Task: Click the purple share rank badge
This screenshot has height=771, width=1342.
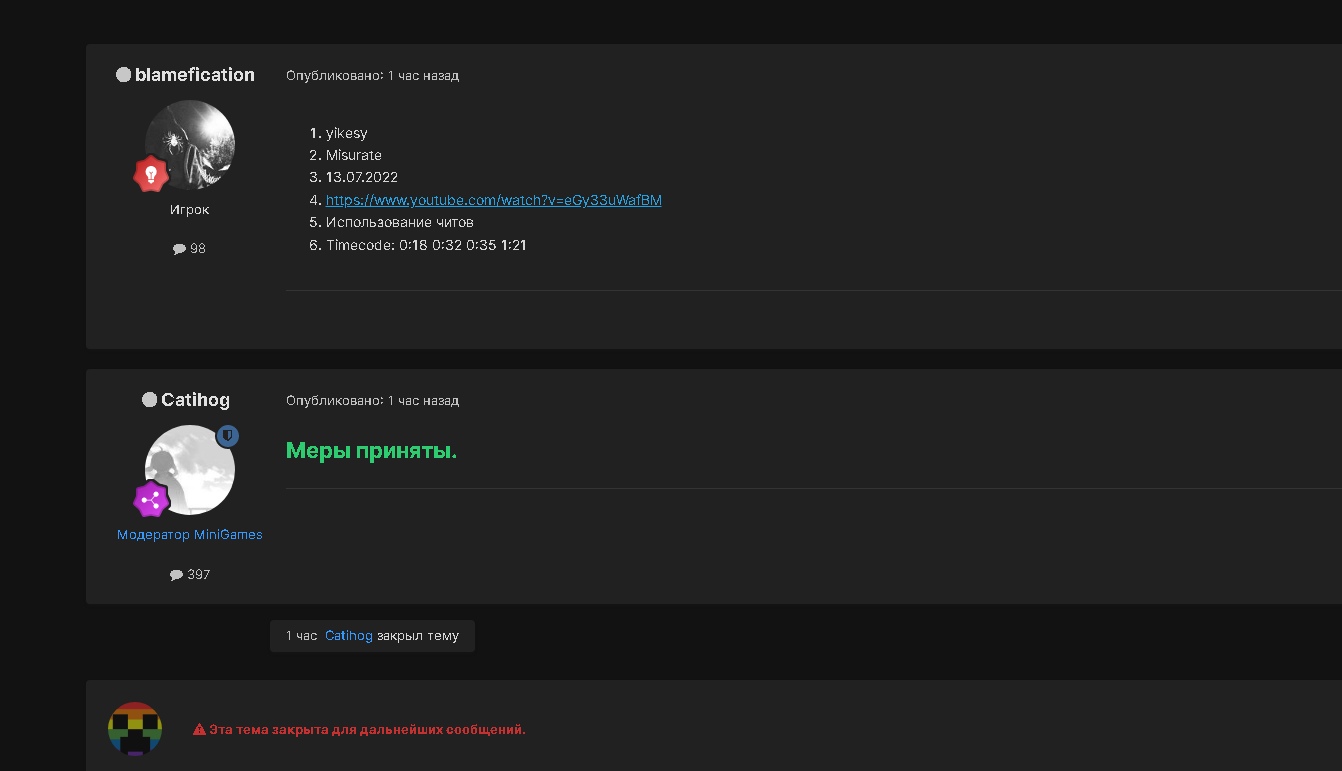Action: coord(151,500)
